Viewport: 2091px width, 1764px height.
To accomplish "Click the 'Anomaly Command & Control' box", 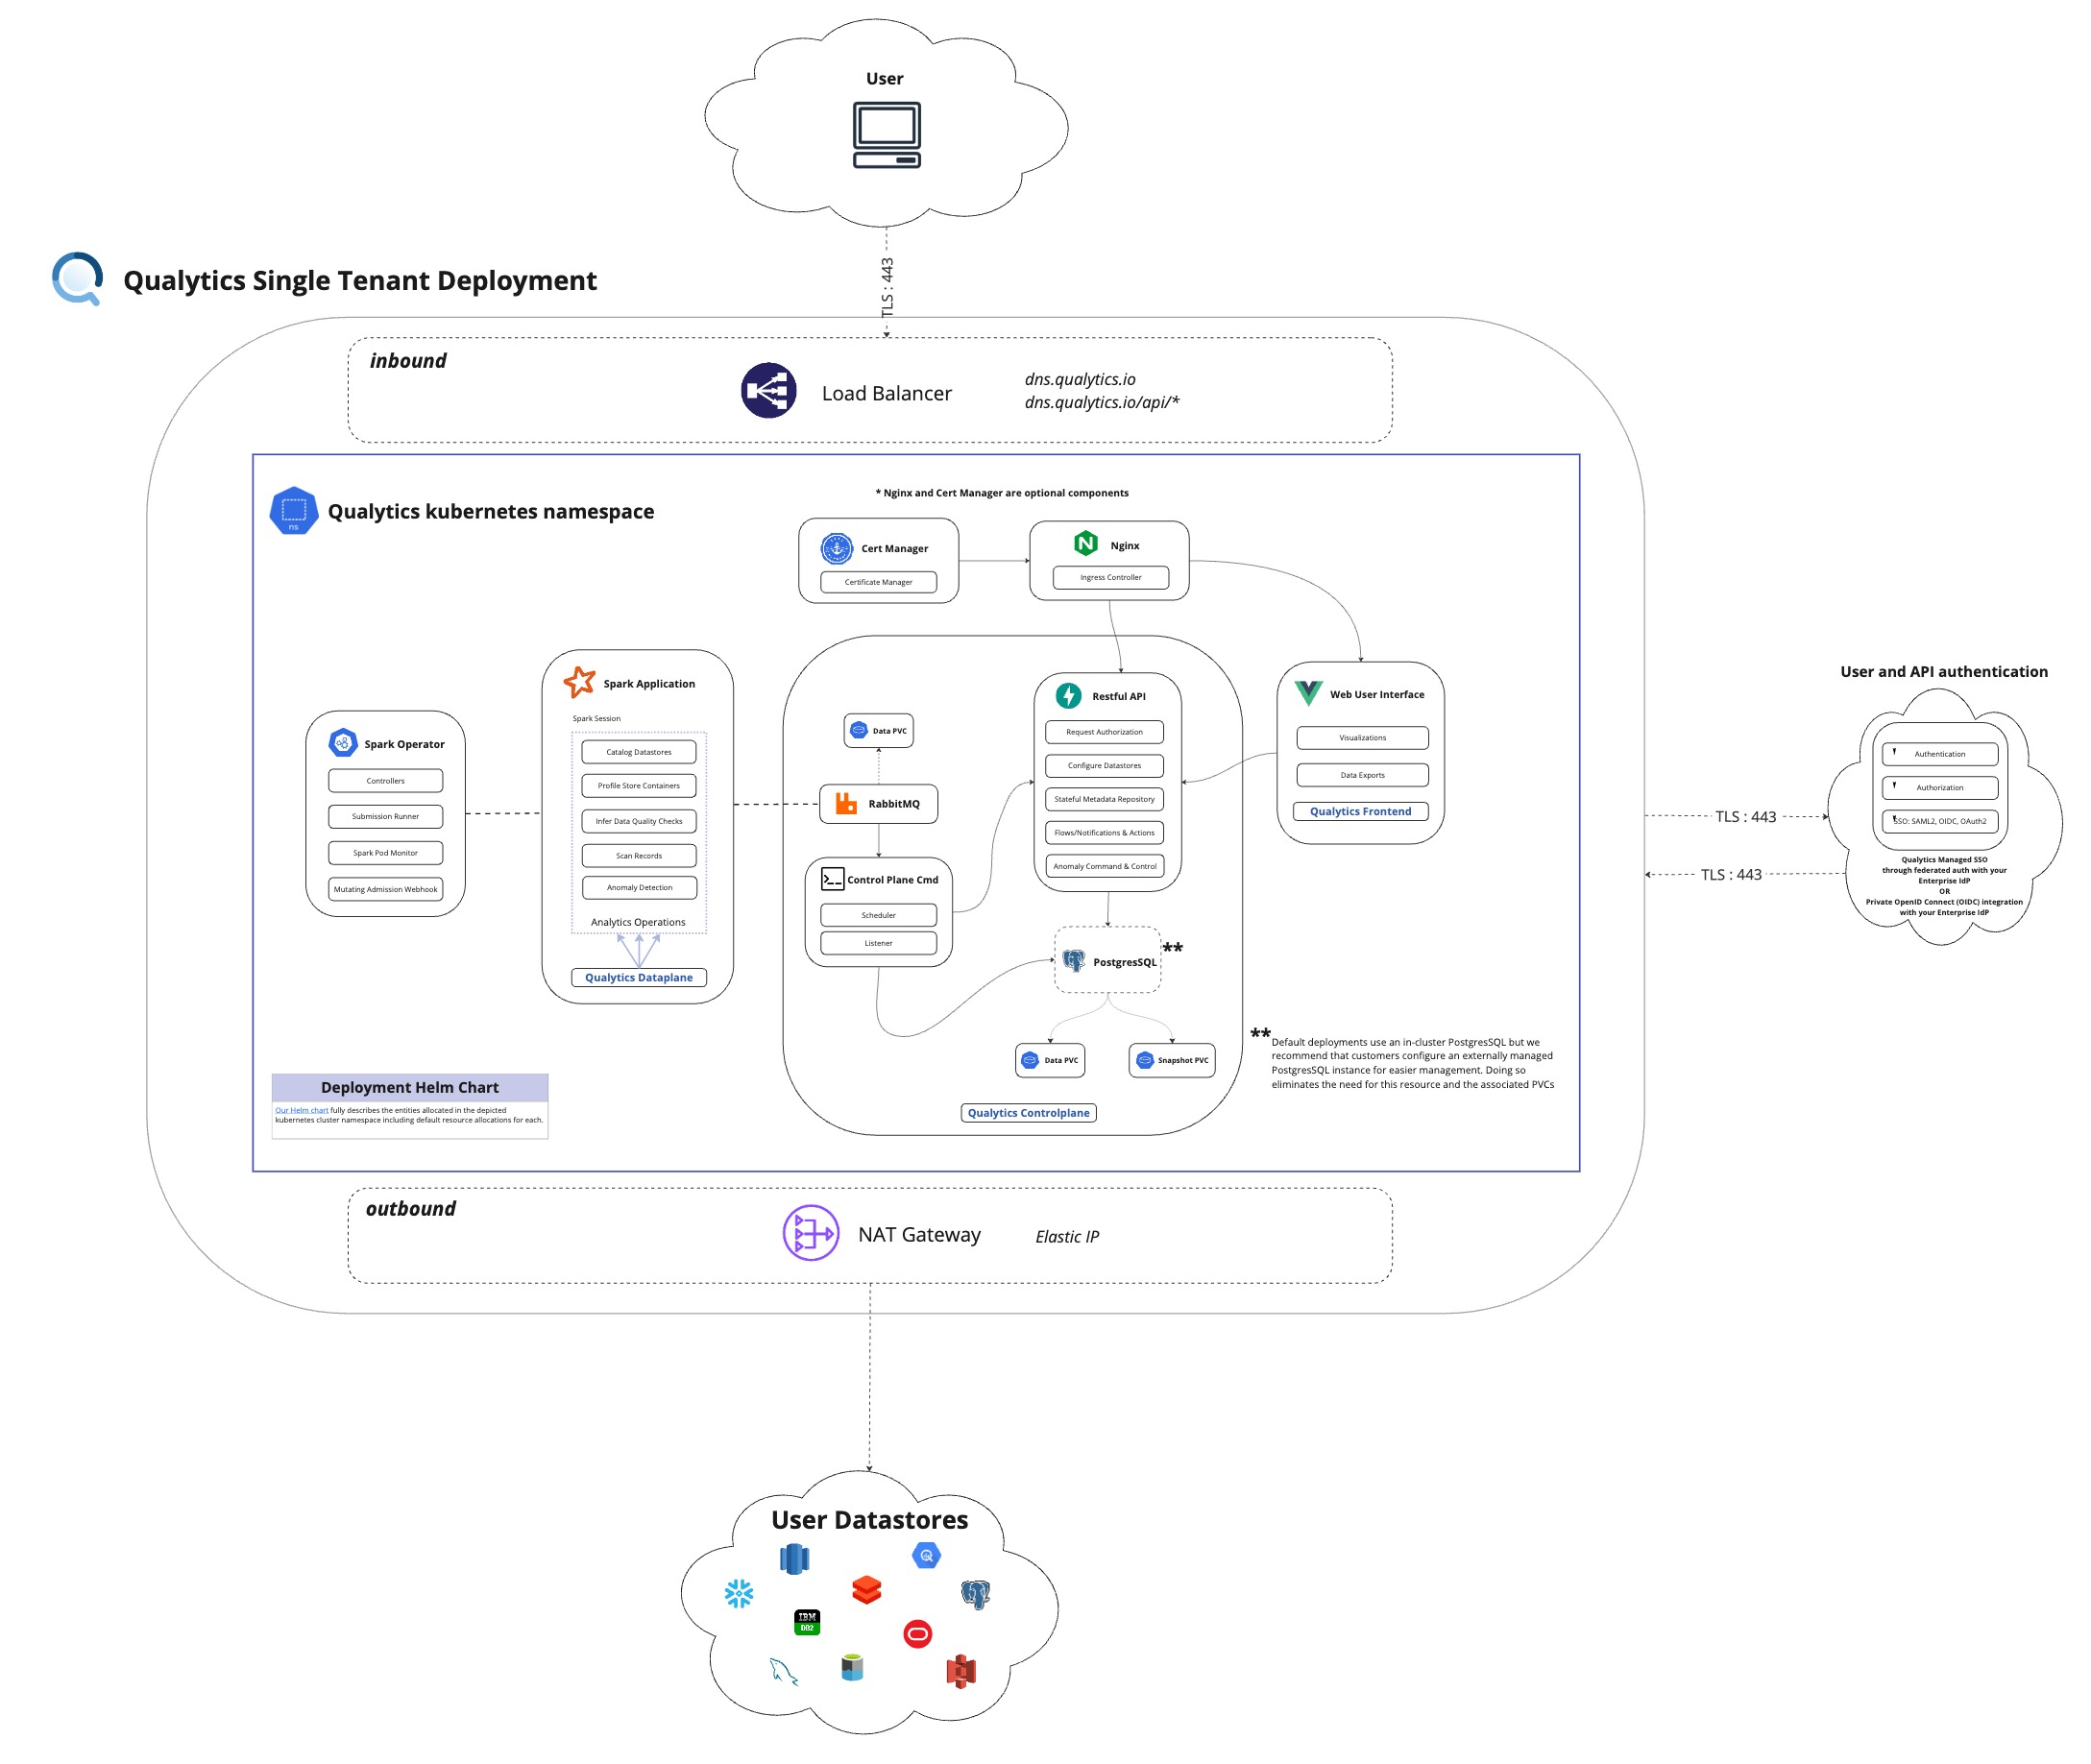I will pyautogui.click(x=1104, y=866).
